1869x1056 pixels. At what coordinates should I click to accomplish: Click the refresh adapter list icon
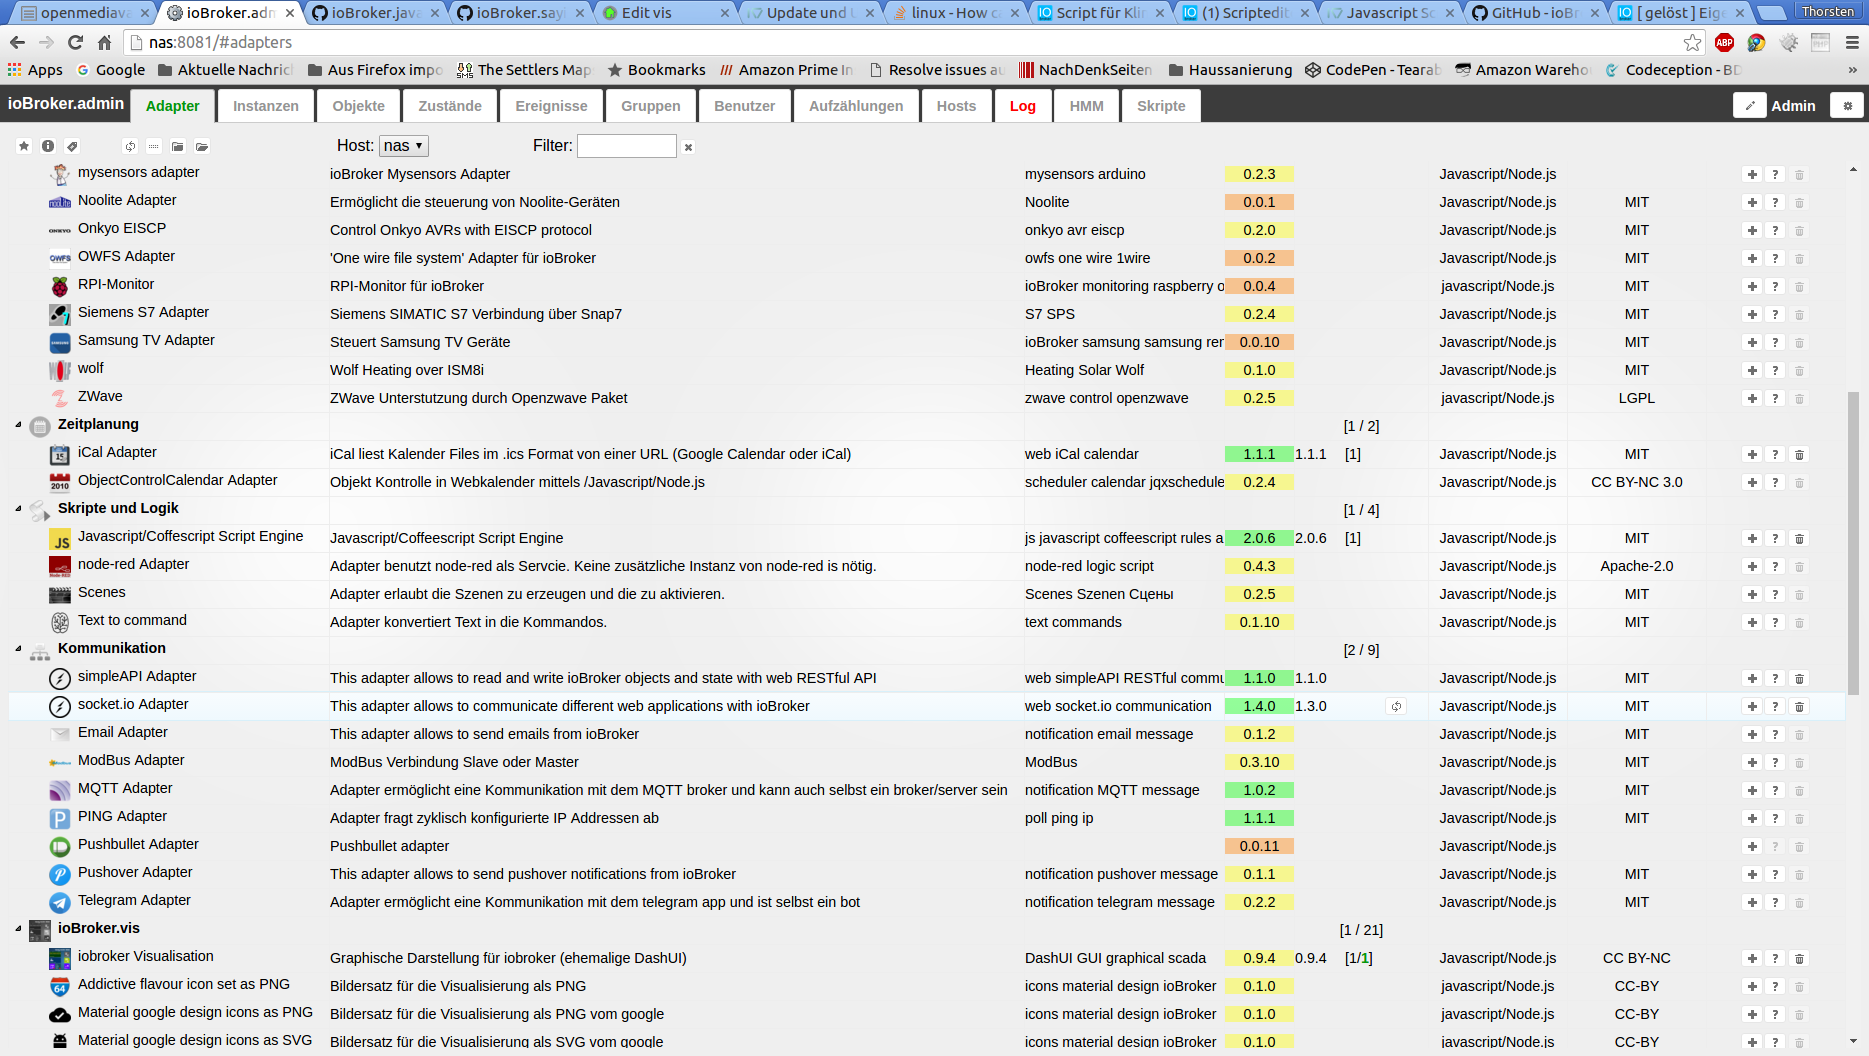click(x=130, y=146)
